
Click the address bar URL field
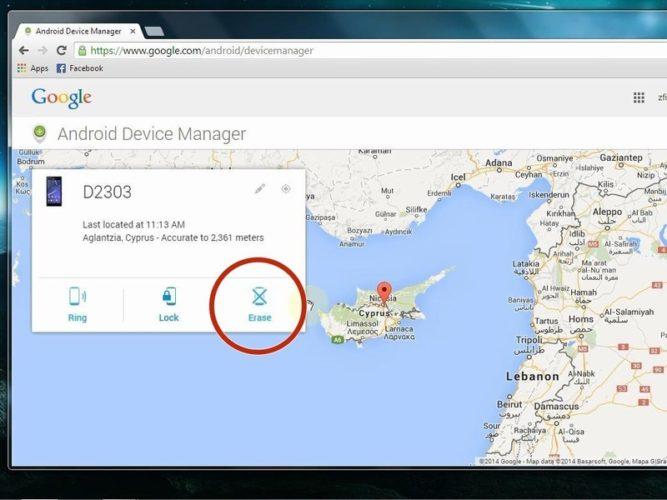click(x=370, y=51)
